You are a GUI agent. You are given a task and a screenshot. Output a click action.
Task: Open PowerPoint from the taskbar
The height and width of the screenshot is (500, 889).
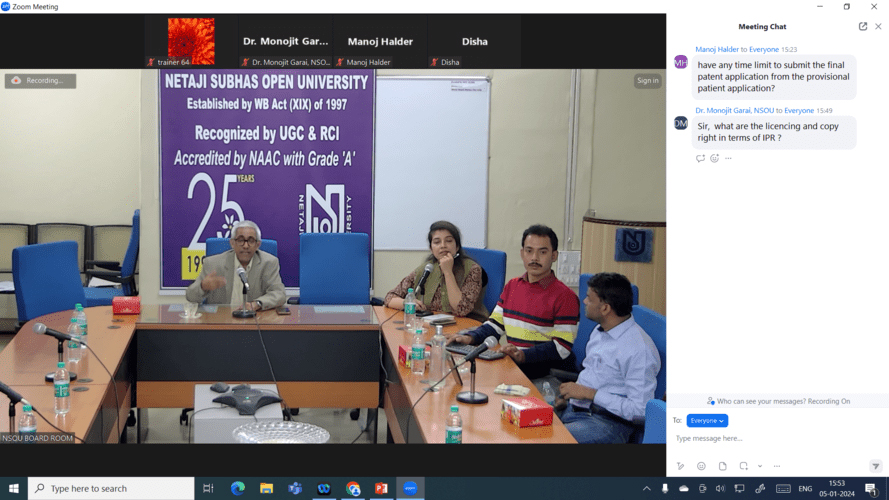(x=381, y=488)
